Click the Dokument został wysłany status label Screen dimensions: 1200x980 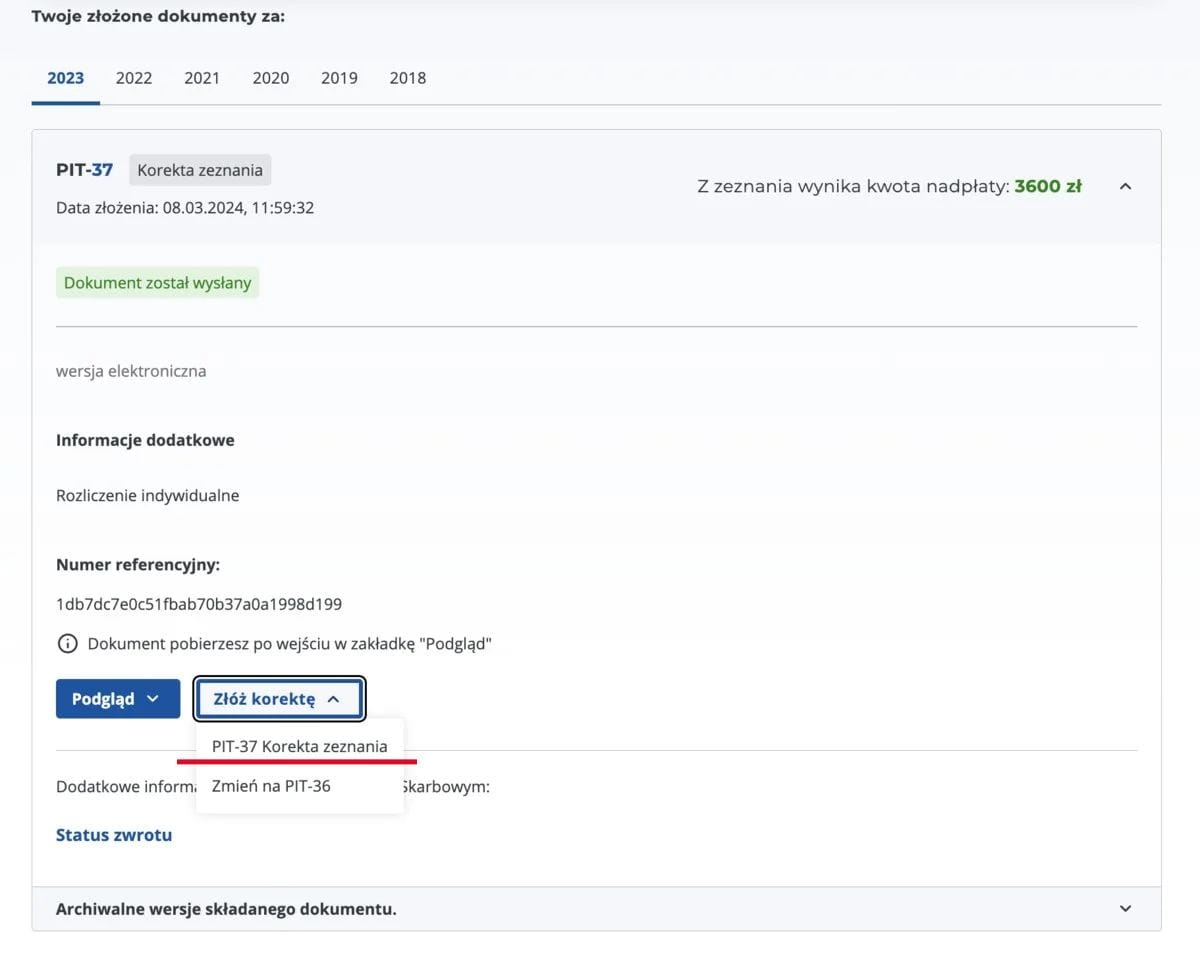click(x=157, y=283)
